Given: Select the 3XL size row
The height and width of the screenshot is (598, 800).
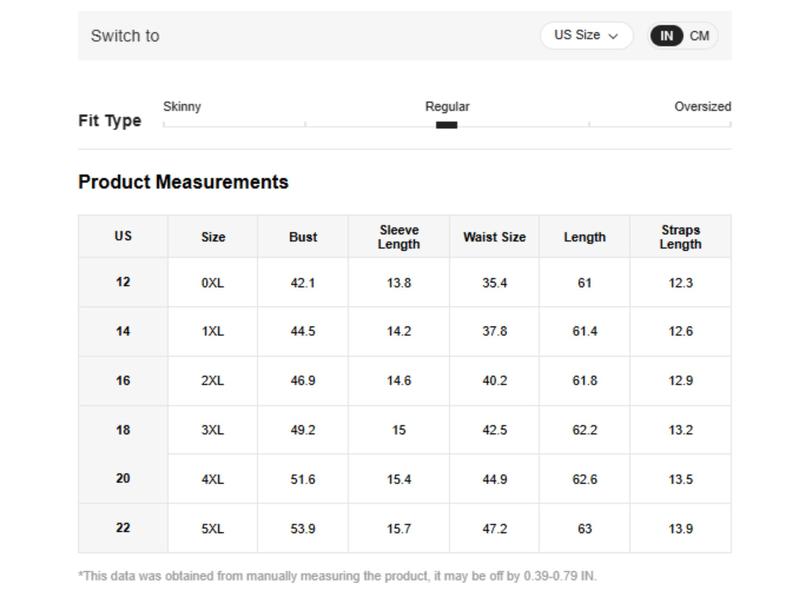Looking at the screenshot, I should click(x=212, y=430).
